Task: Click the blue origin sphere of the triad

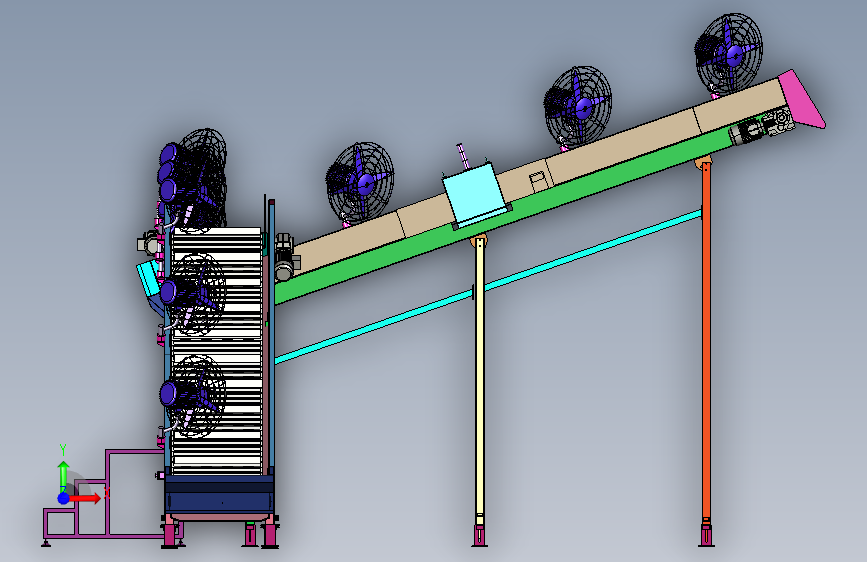Action: tap(64, 498)
